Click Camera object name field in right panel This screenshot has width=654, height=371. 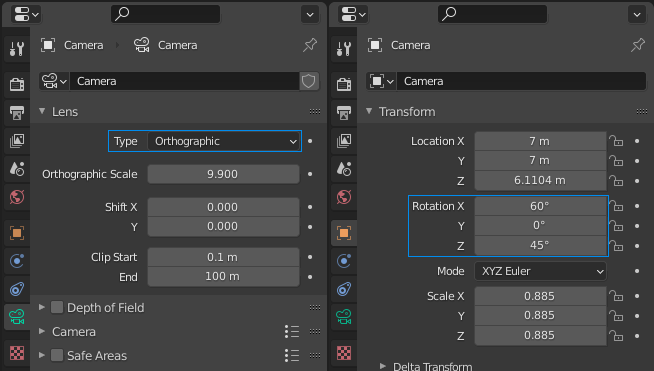tap(521, 81)
